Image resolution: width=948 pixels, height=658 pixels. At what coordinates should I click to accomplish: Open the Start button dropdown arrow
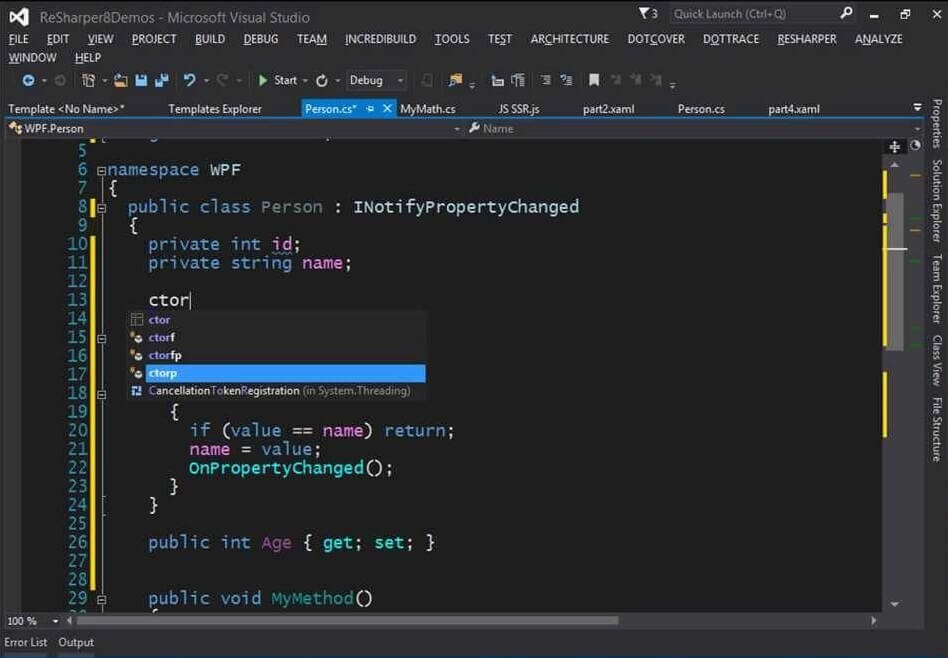305,80
